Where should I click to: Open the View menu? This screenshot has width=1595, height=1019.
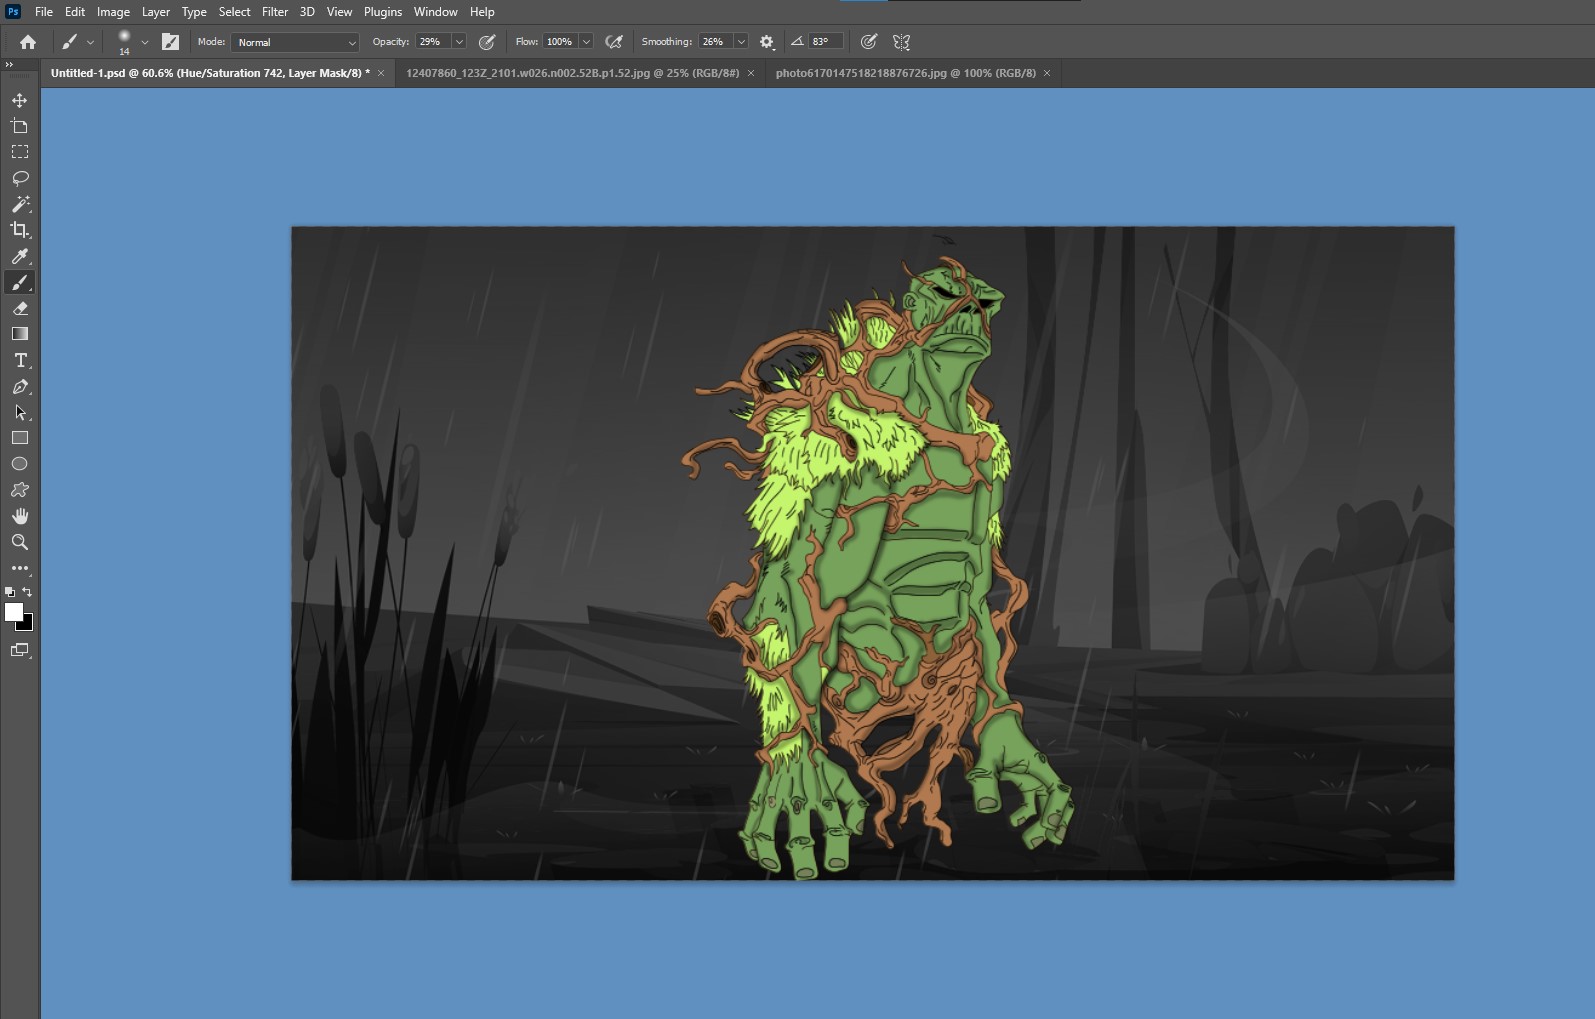click(x=340, y=12)
